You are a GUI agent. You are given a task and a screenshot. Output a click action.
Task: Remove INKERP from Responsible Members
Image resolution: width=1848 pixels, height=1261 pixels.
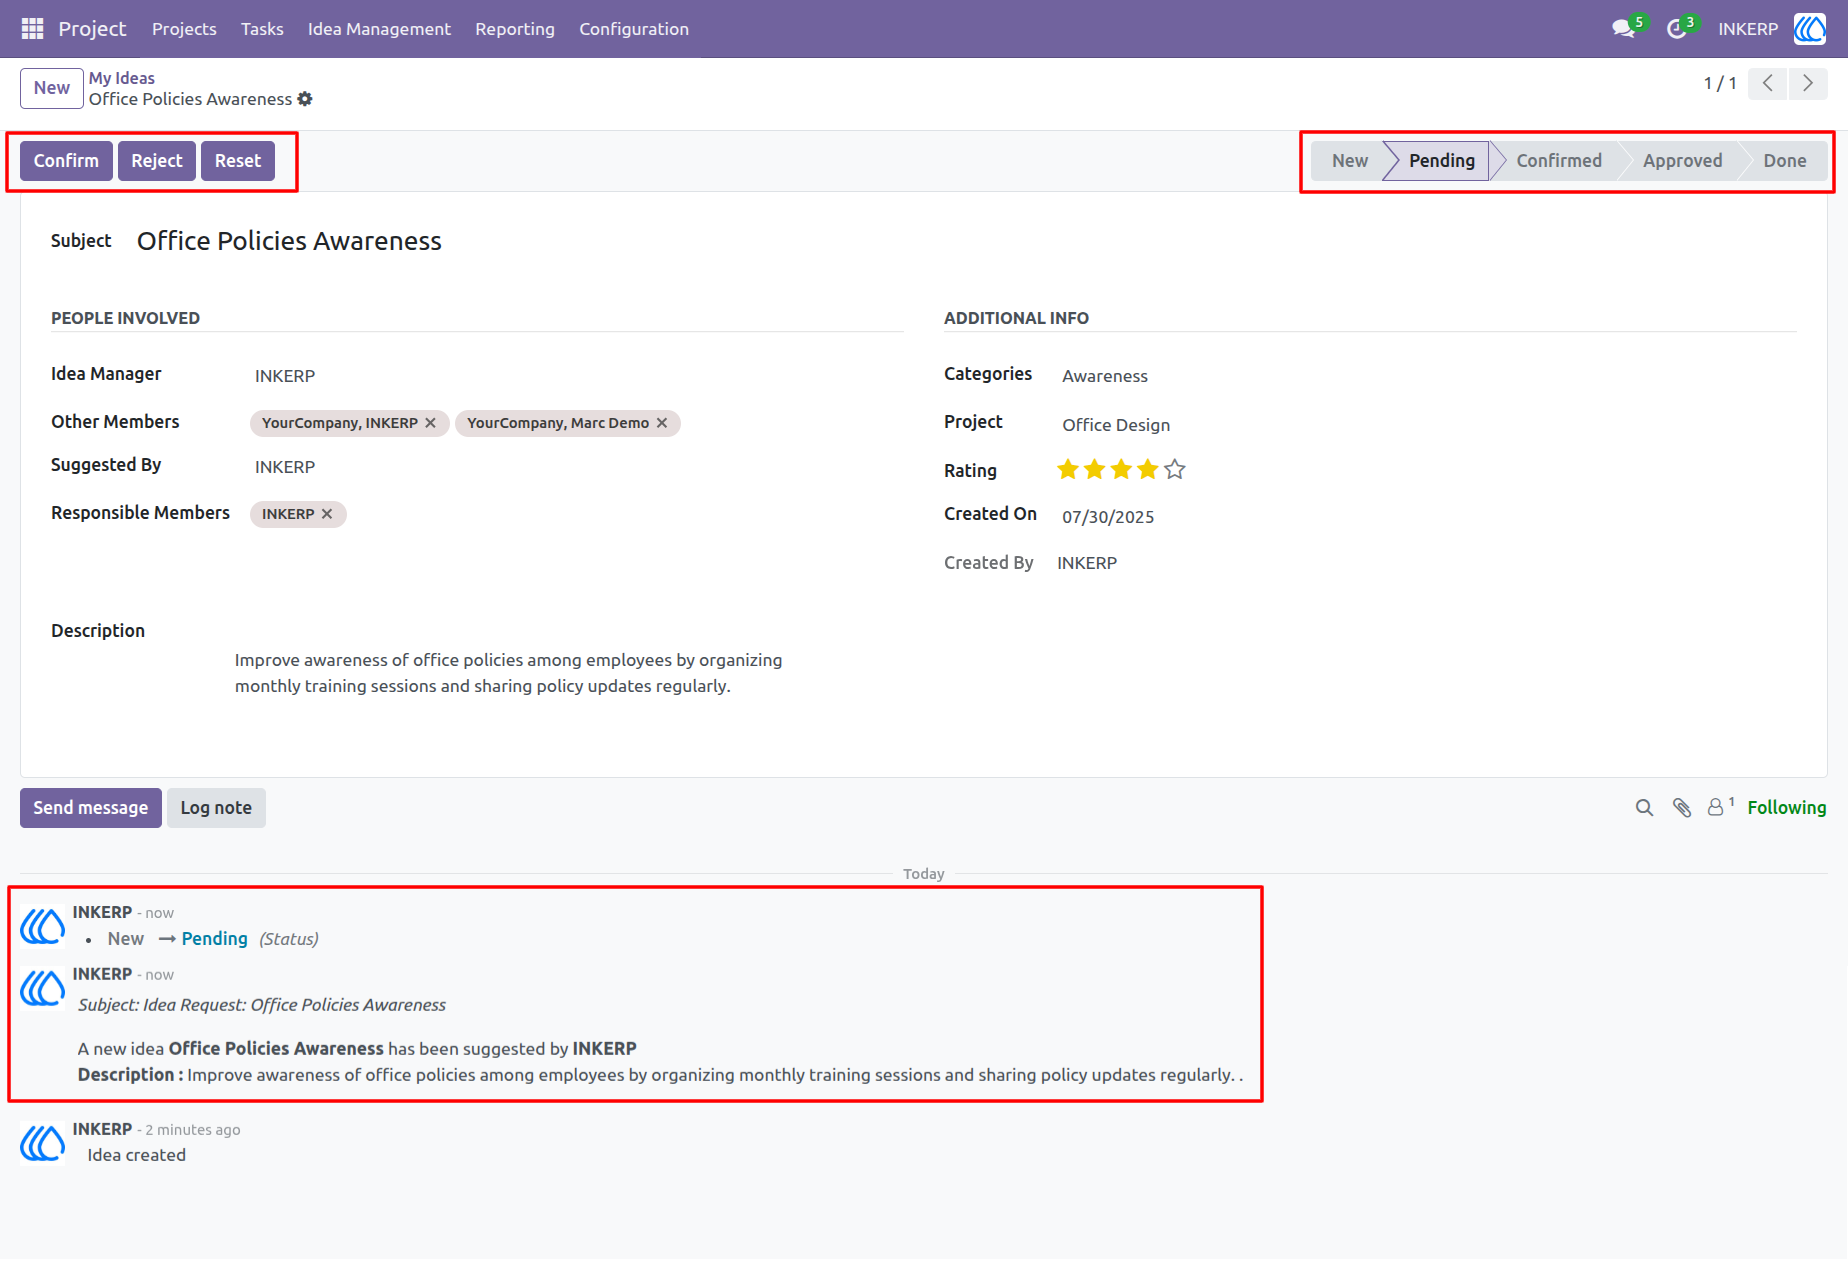(x=327, y=514)
